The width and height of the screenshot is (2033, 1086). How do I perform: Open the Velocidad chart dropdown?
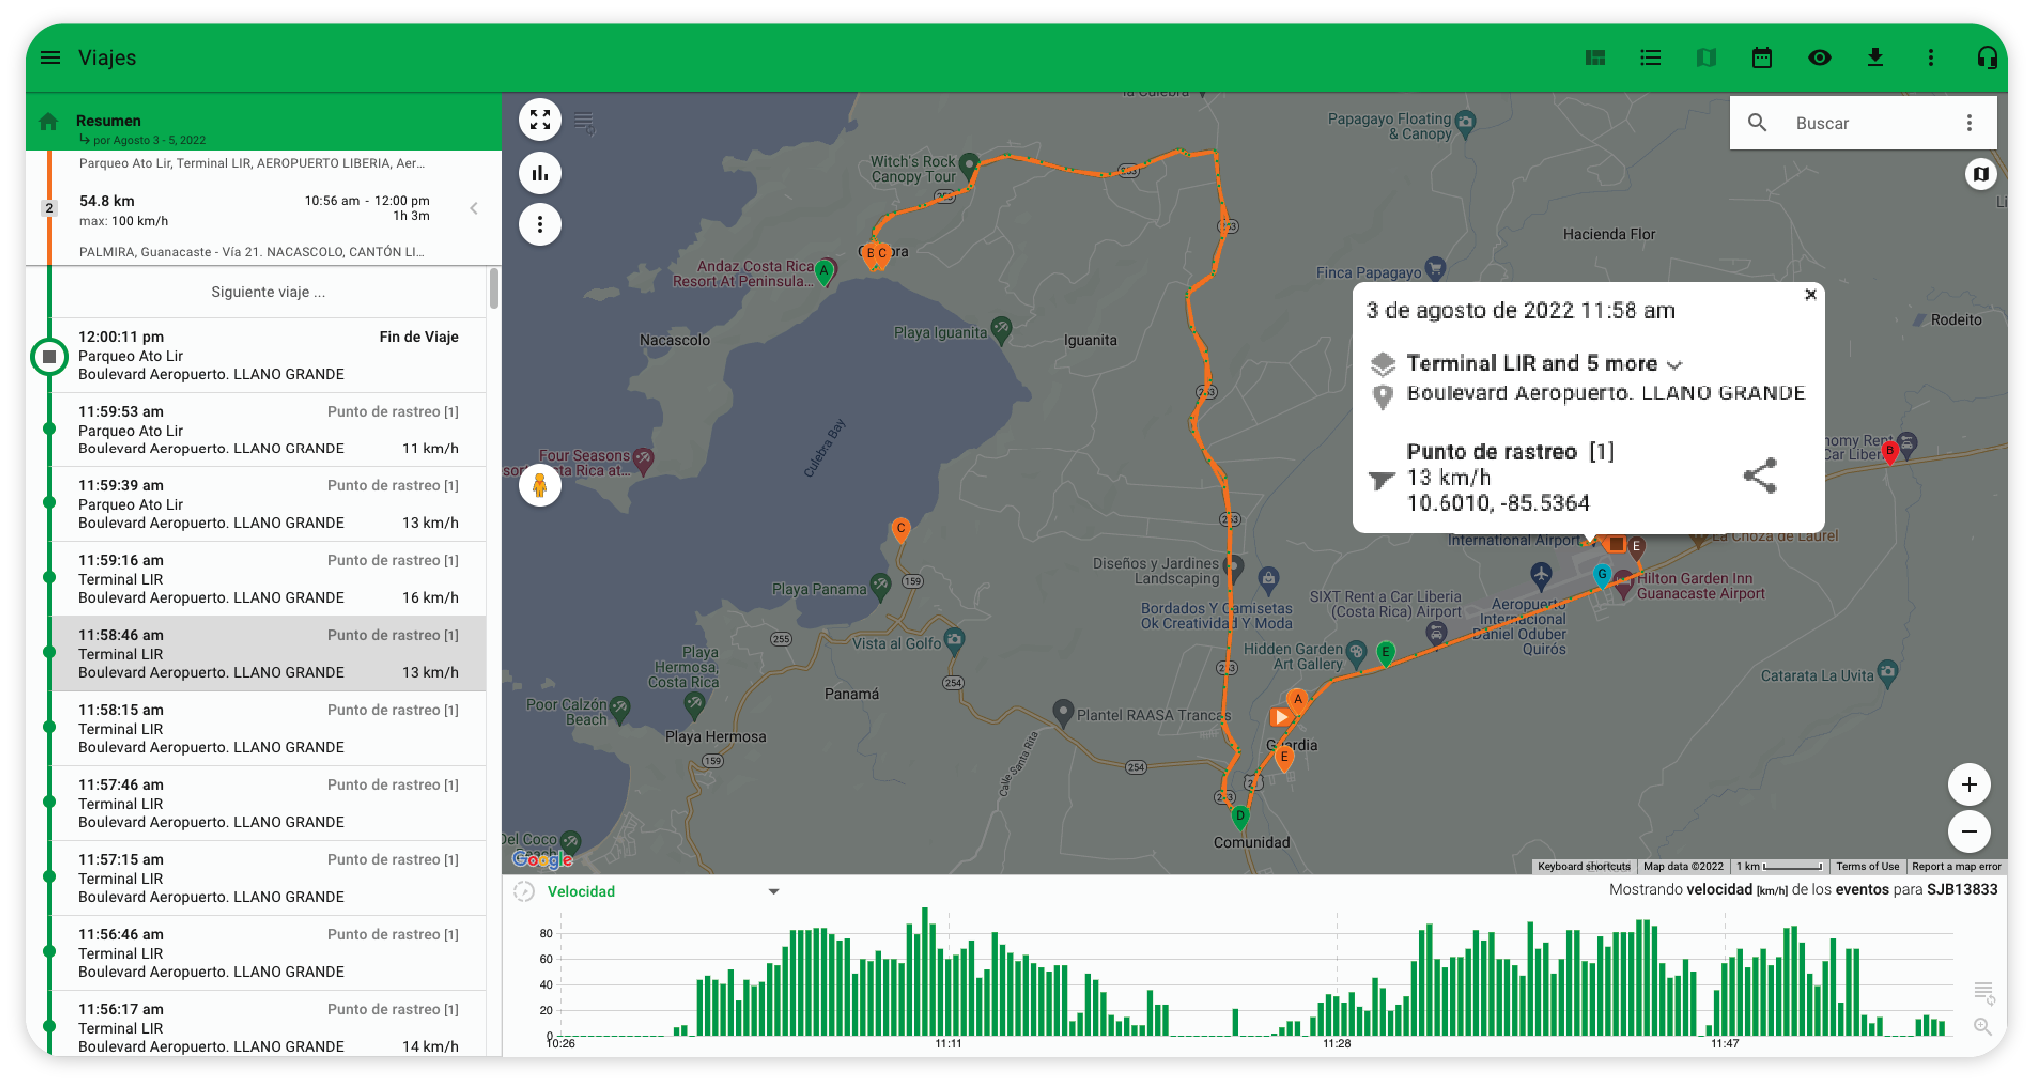[773, 891]
